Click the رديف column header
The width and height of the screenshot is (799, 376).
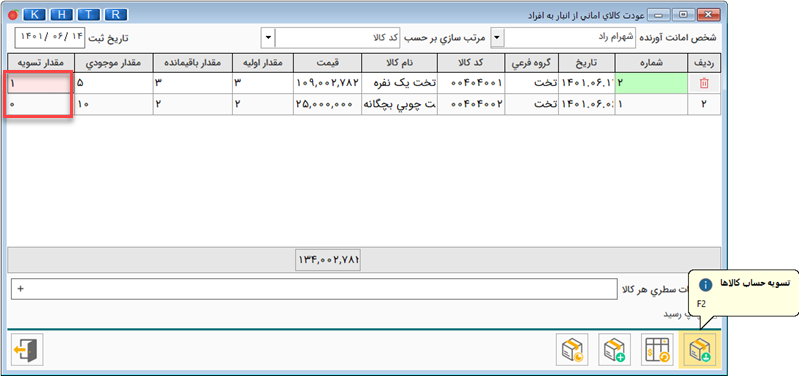(x=704, y=63)
